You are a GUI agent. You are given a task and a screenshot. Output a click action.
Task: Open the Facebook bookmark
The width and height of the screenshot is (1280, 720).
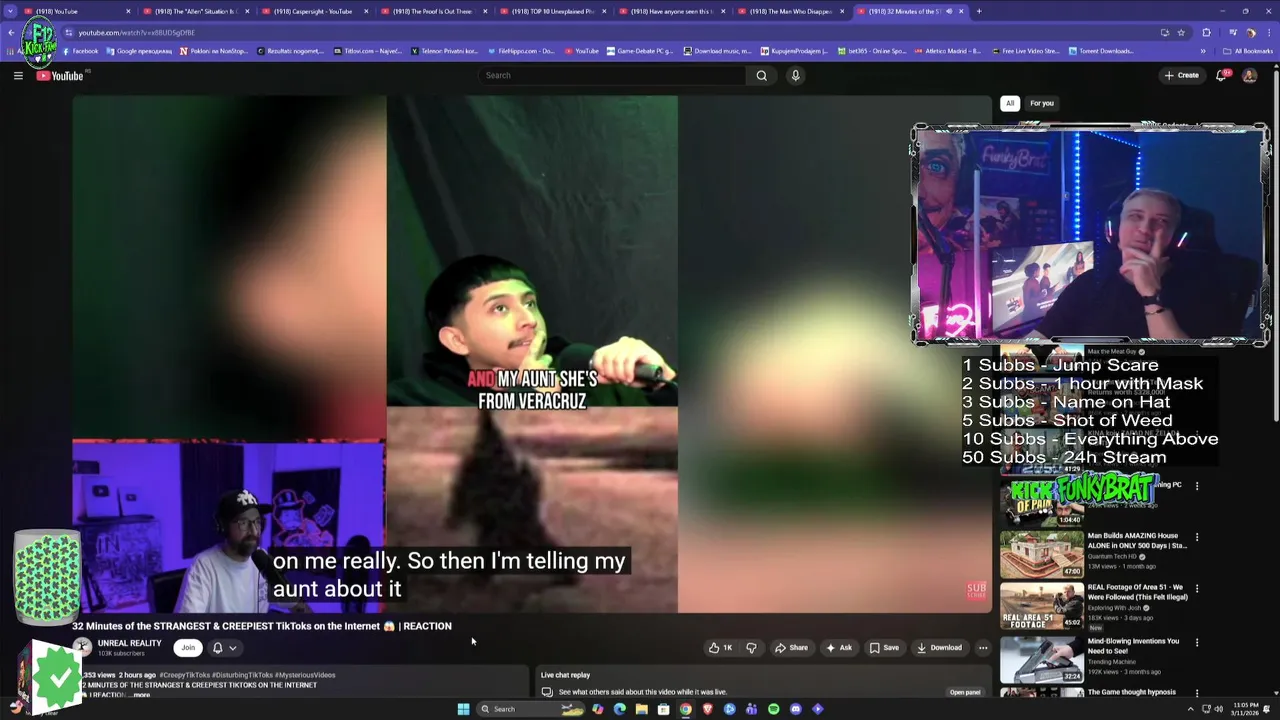[80, 51]
